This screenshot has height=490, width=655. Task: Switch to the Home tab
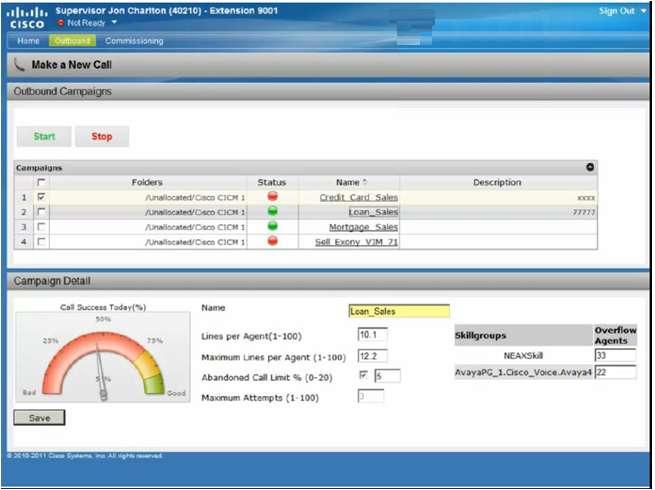28,41
